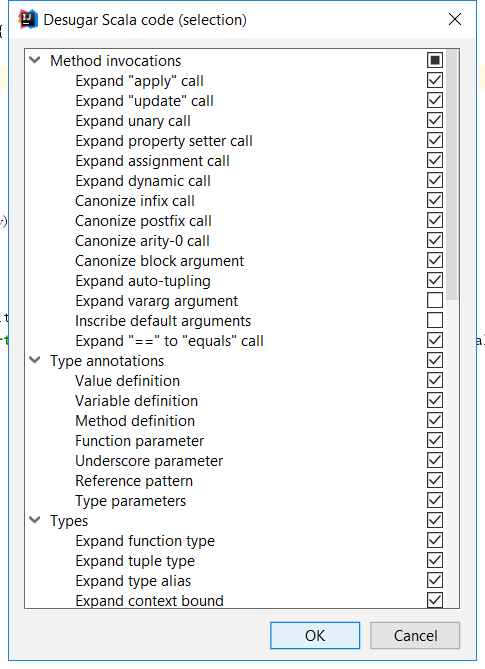Enable Inscribe default arguments checkbox

(x=435, y=320)
